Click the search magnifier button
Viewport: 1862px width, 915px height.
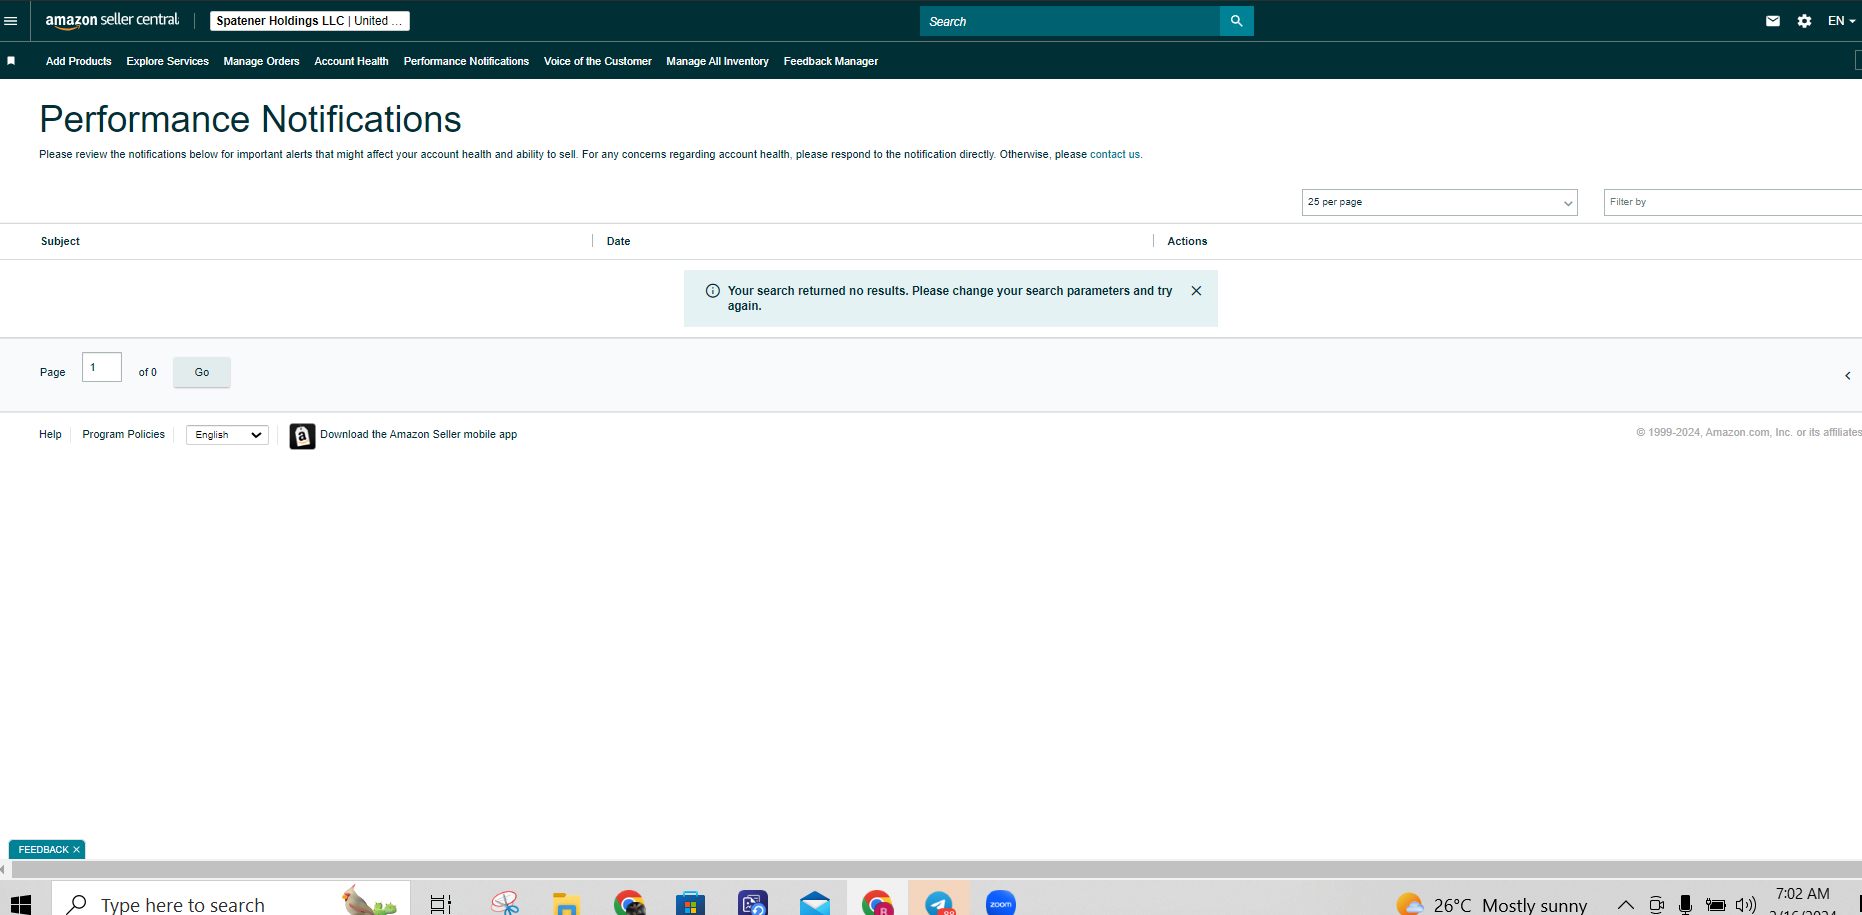coord(1236,21)
